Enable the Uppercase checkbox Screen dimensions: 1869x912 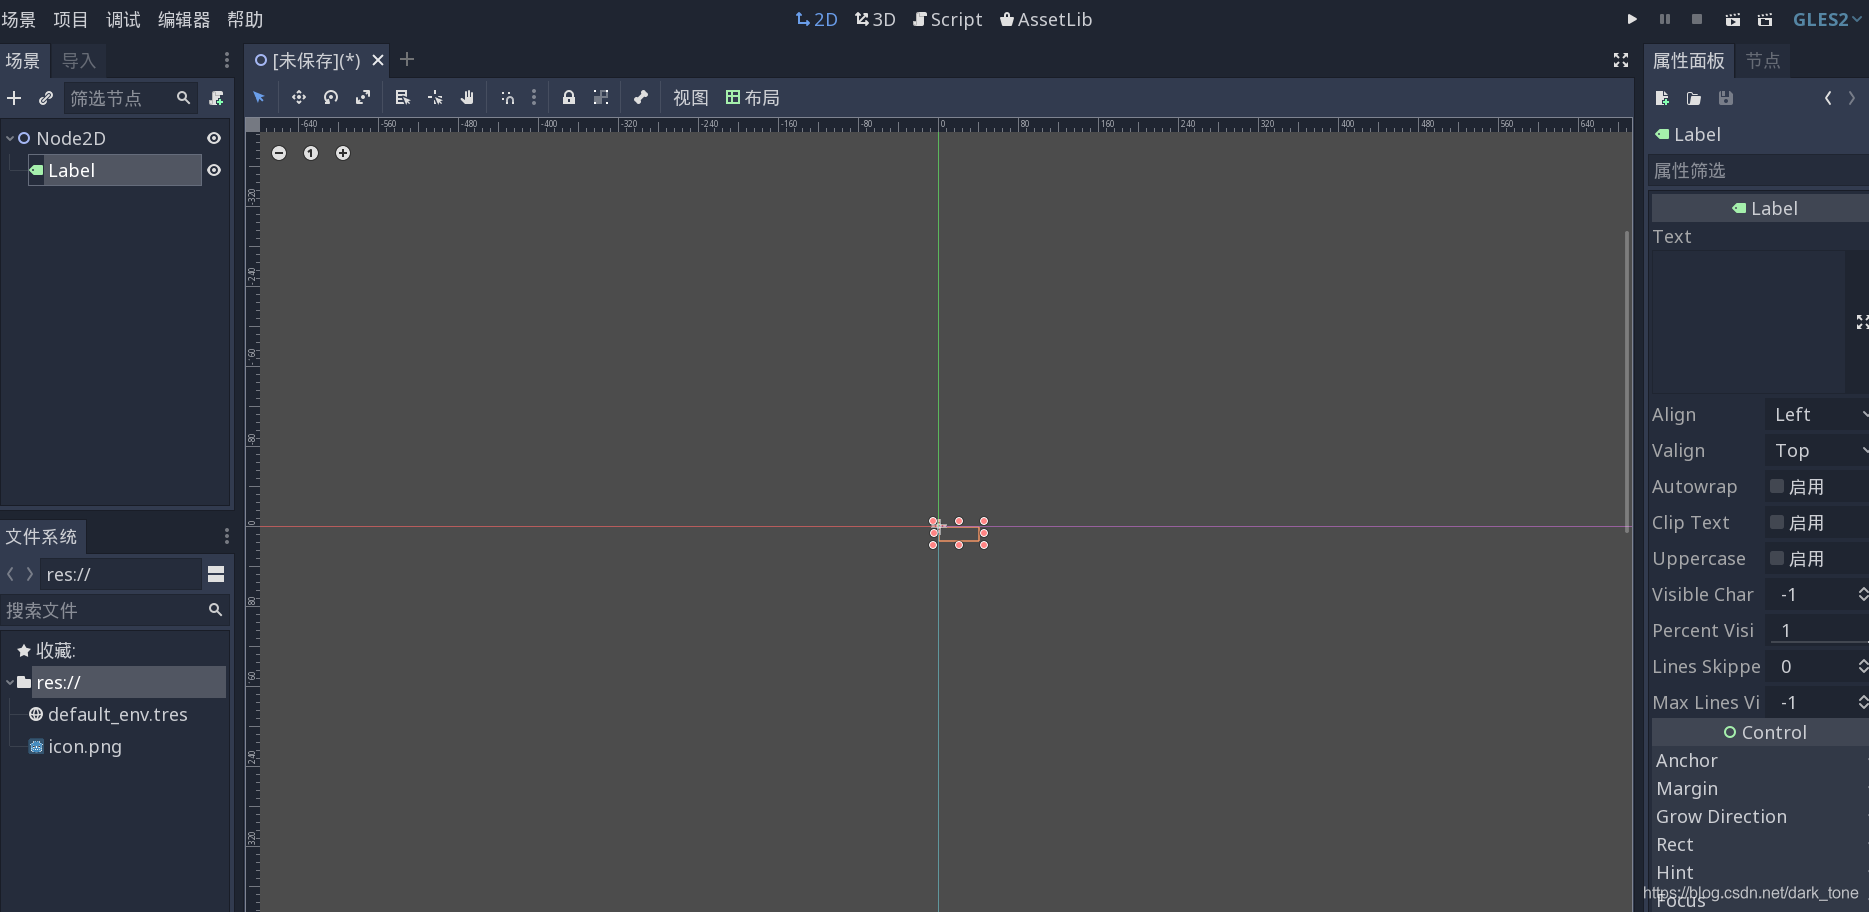[x=1777, y=558]
